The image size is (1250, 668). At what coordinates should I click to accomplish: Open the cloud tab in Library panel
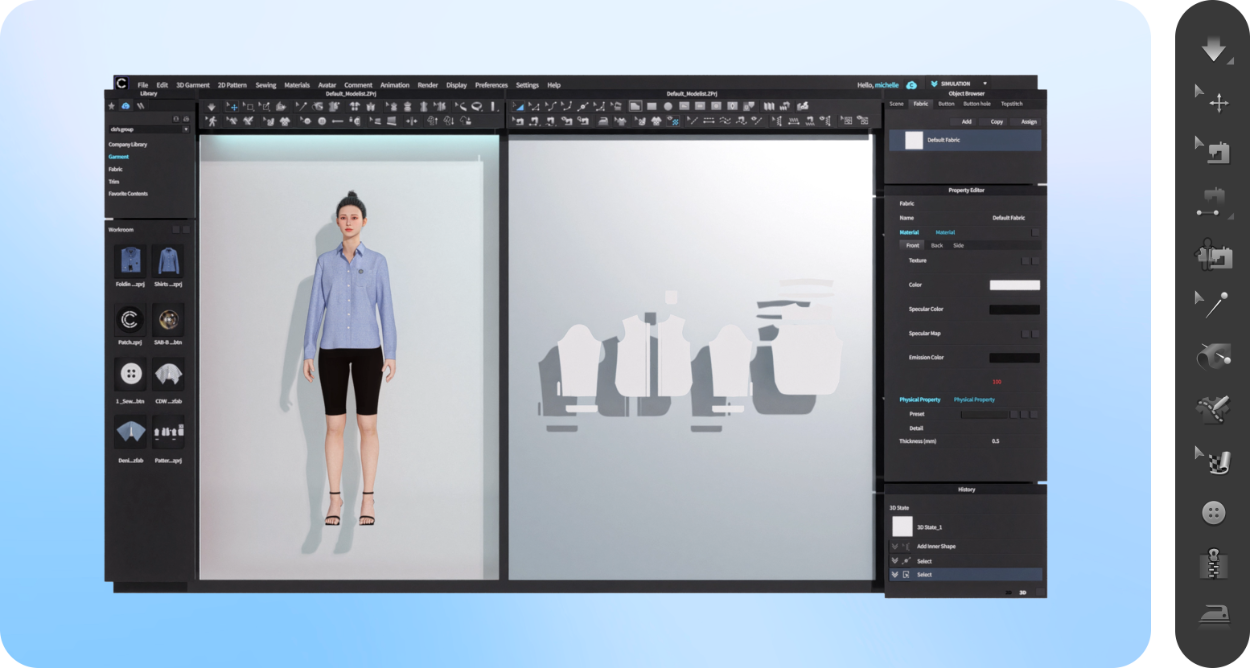coord(126,105)
